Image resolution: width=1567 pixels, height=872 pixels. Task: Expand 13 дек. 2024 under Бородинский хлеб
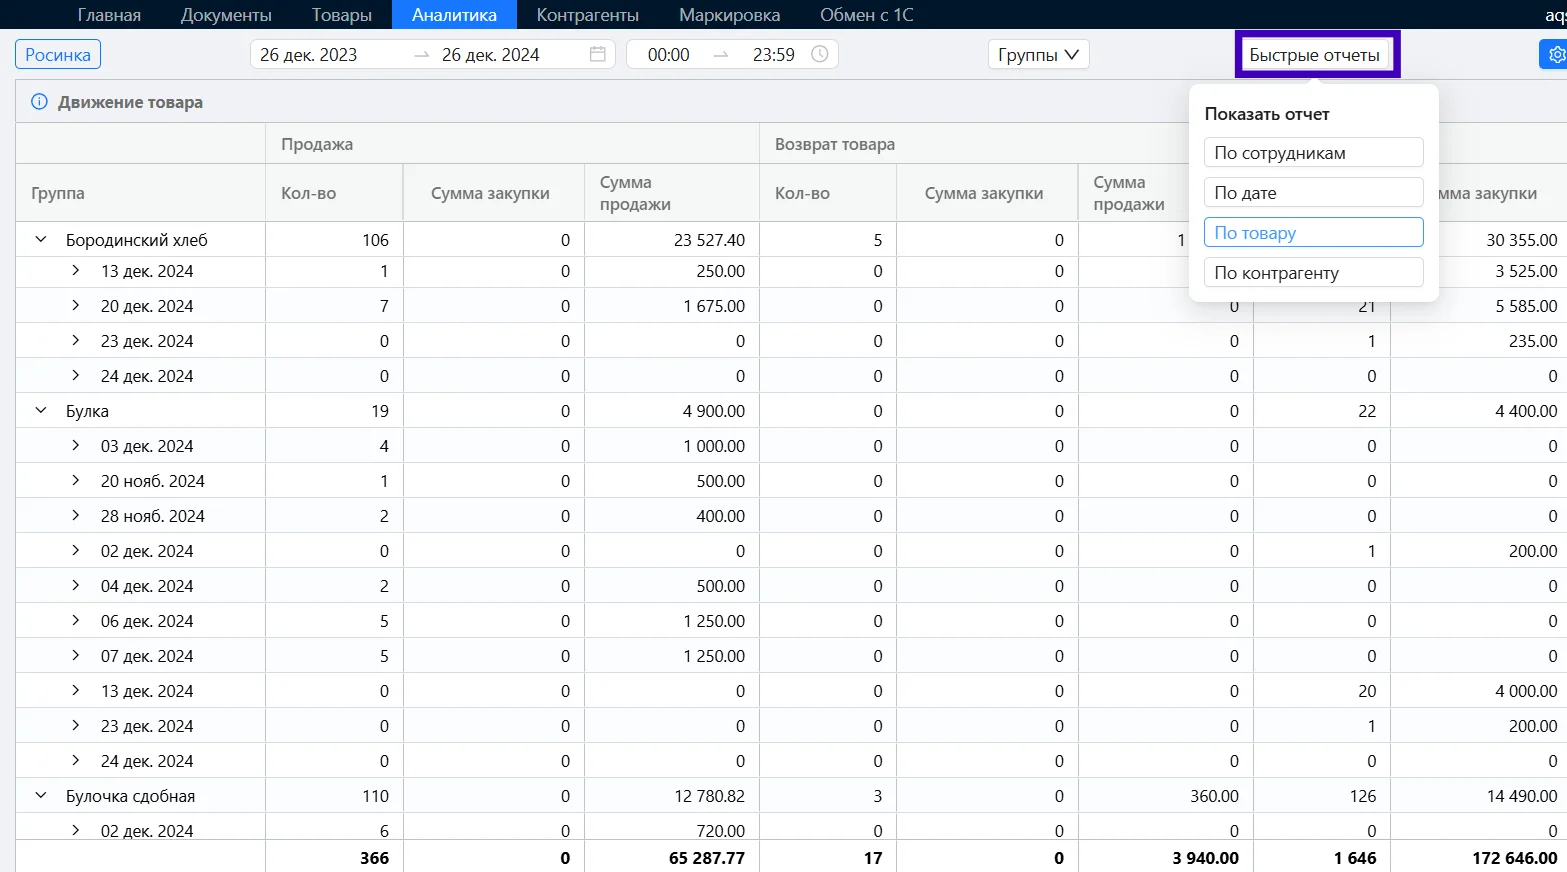click(x=75, y=270)
